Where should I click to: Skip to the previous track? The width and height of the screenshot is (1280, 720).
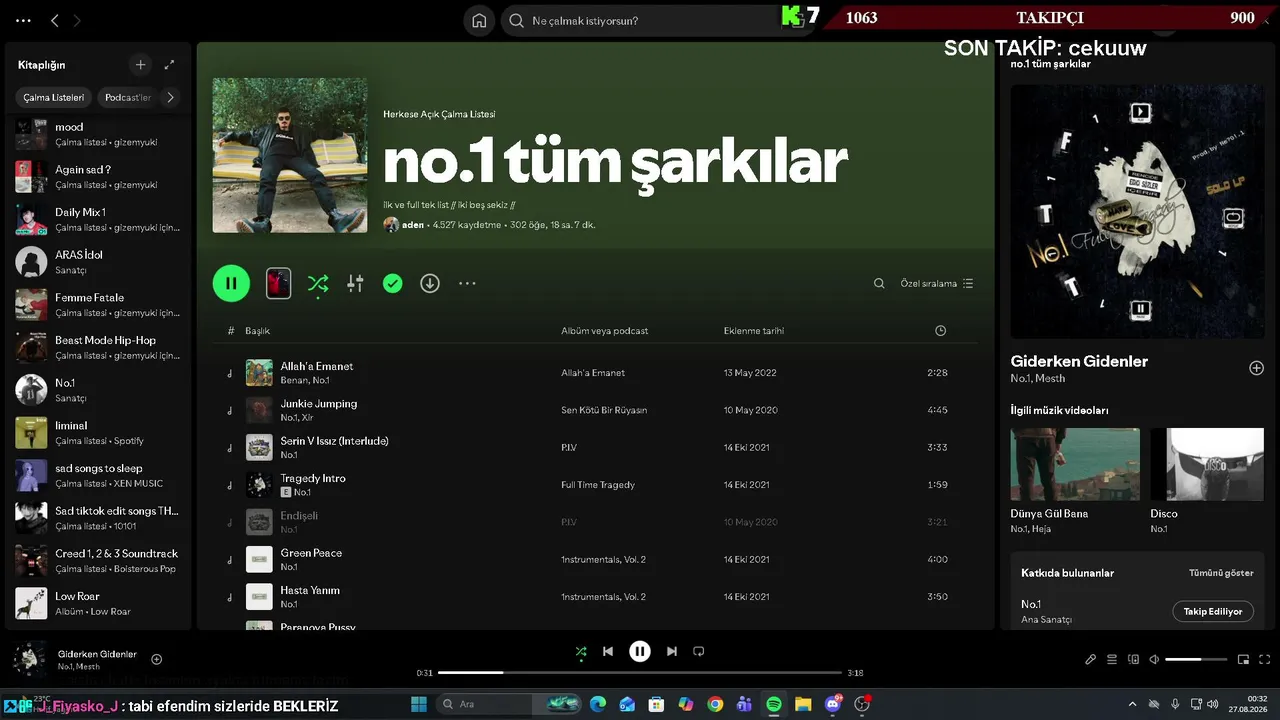tap(608, 652)
